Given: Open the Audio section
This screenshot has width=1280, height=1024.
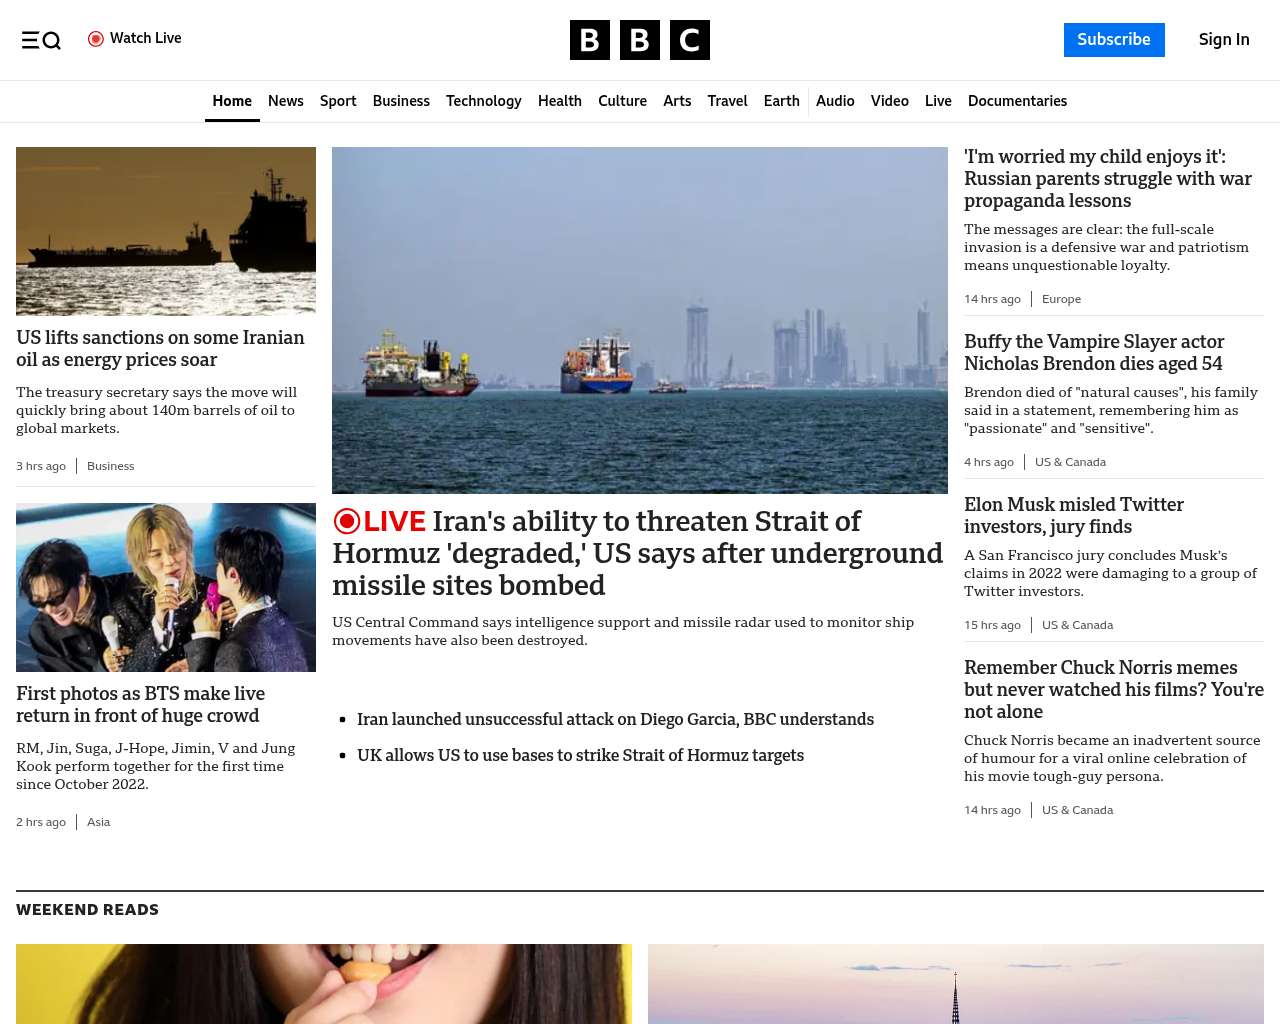Looking at the screenshot, I should point(835,101).
